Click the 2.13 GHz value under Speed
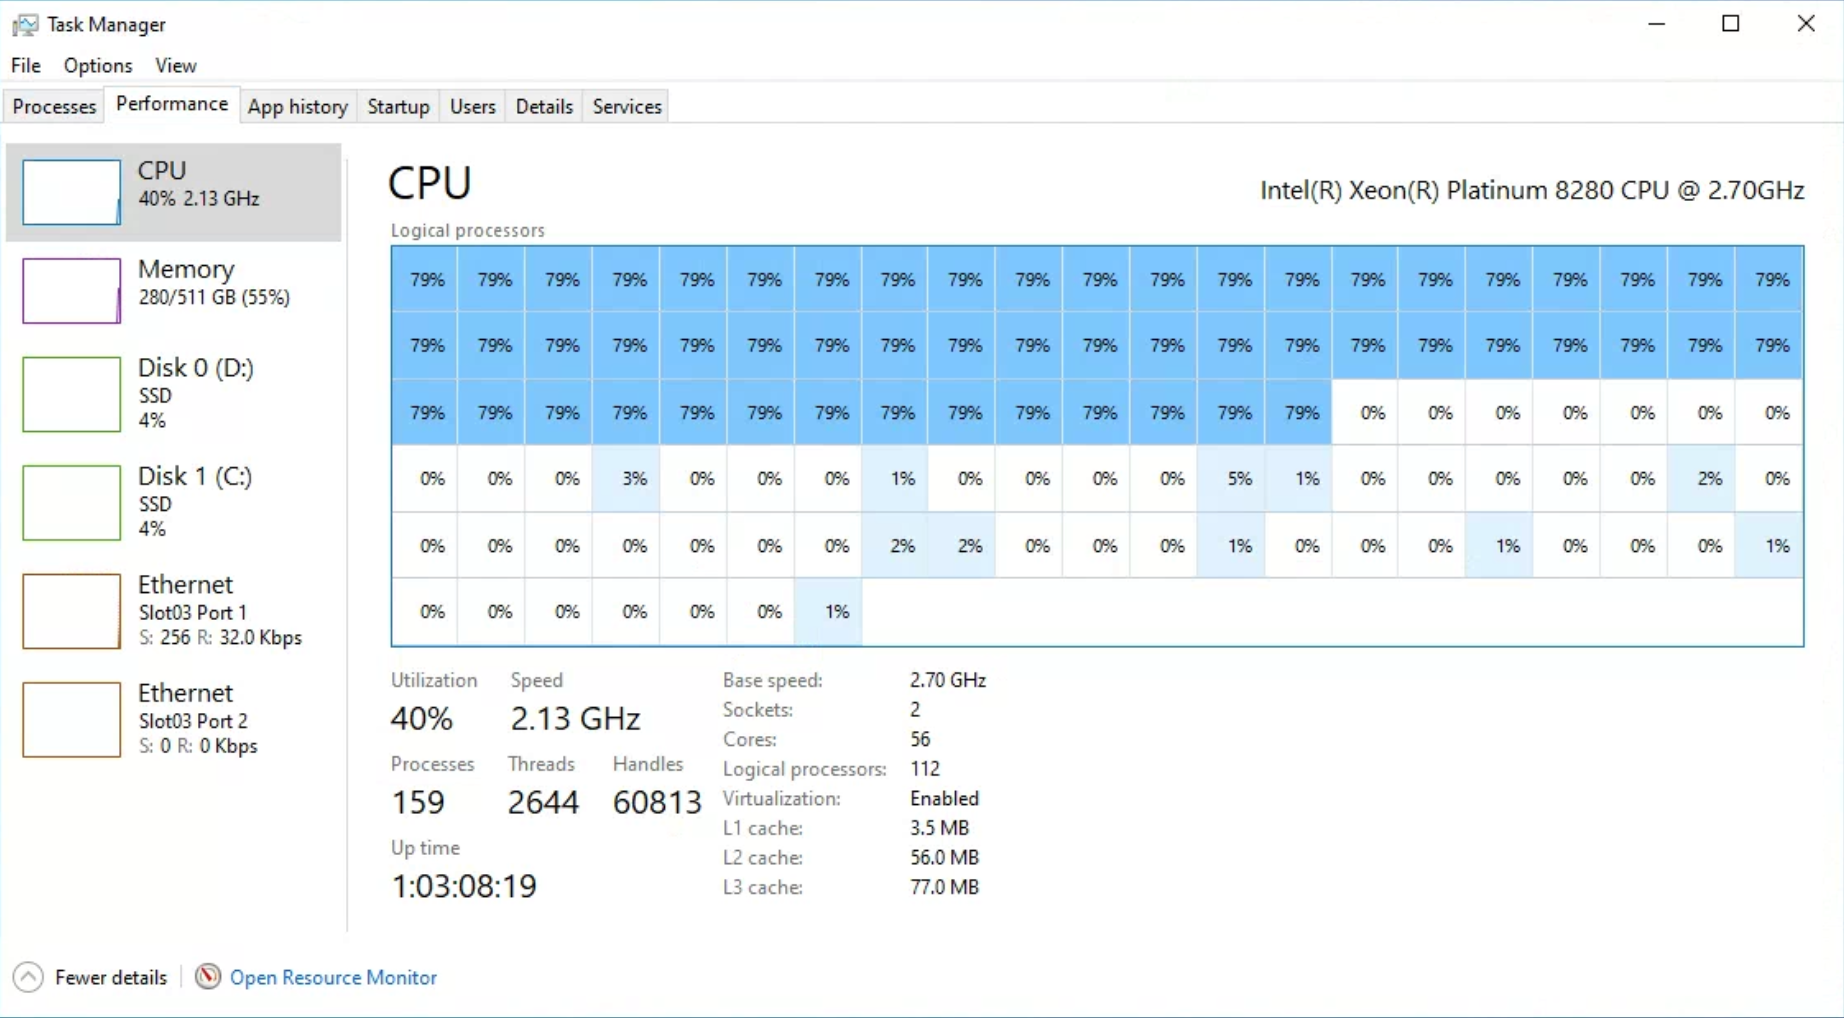The height and width of the screenshot is (1018, 1844). (575, 719)
